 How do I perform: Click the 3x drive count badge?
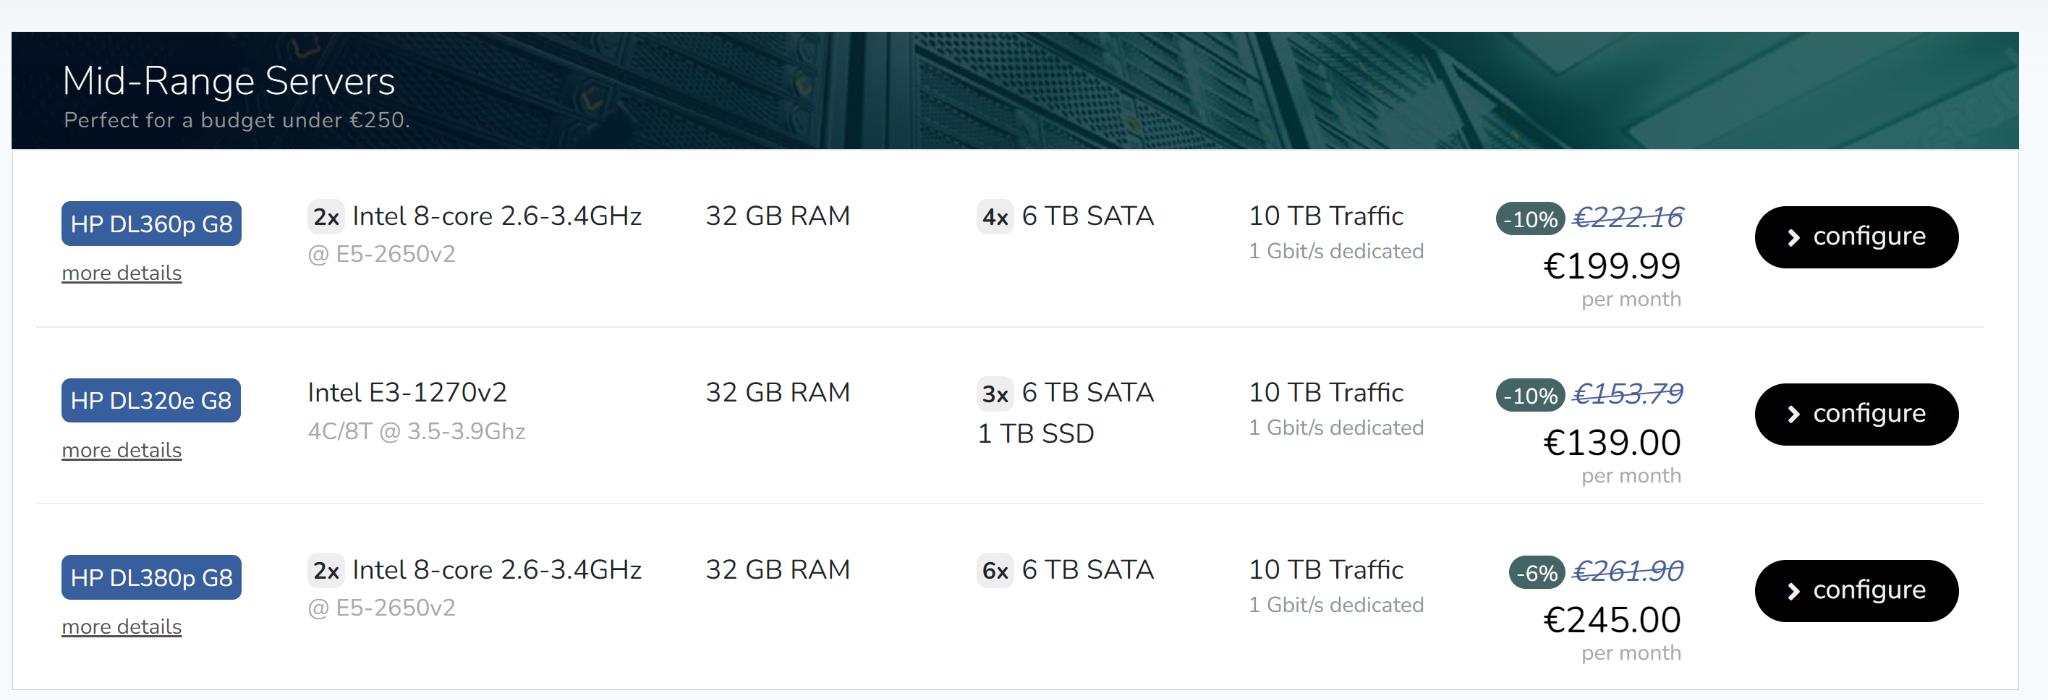[995, 394]
